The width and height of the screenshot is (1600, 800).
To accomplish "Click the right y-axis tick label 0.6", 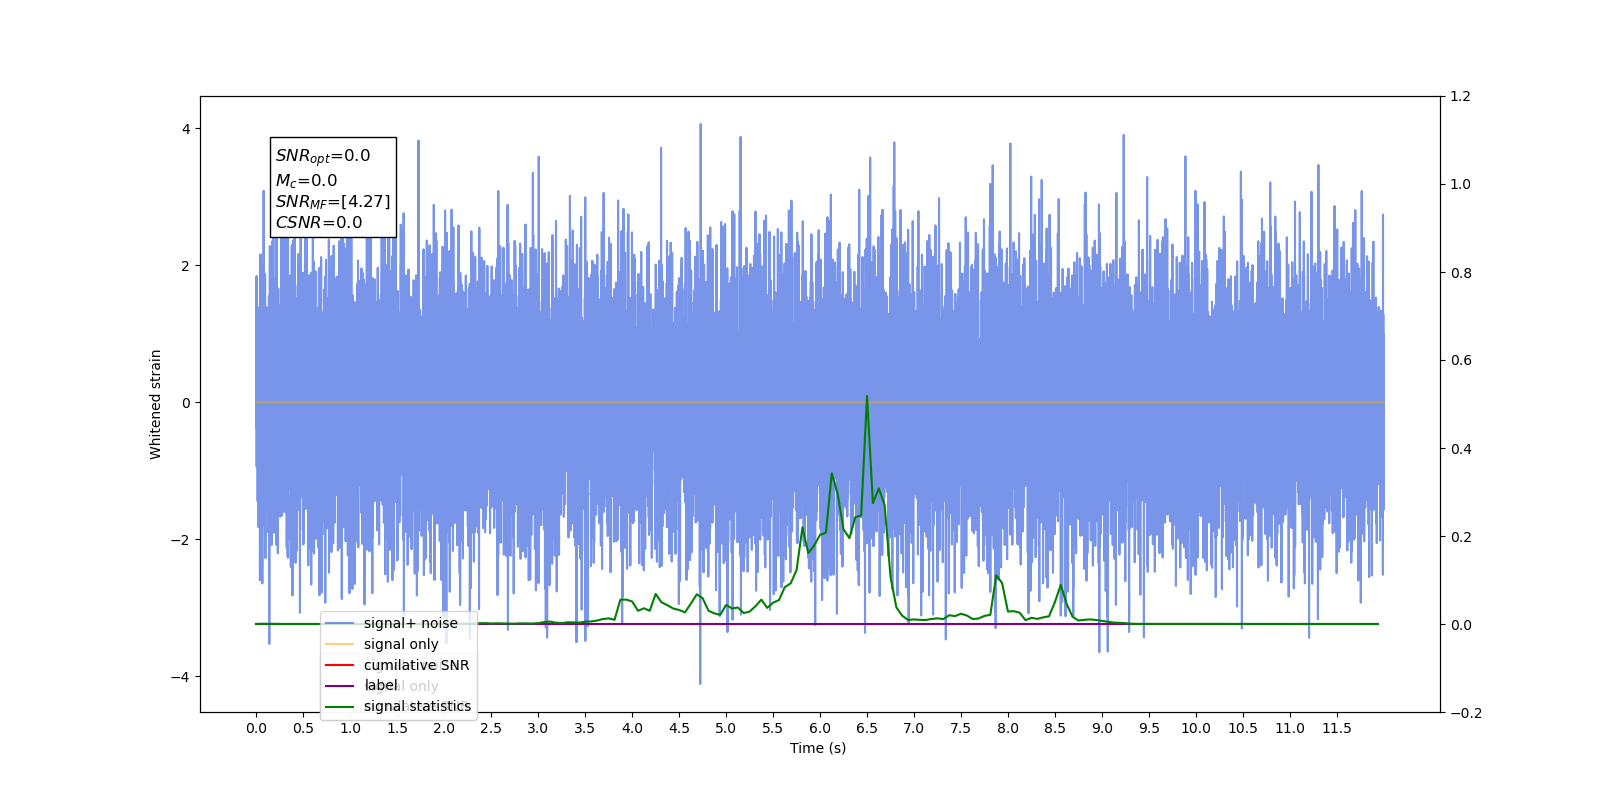I will click(x=1461, y=361).
